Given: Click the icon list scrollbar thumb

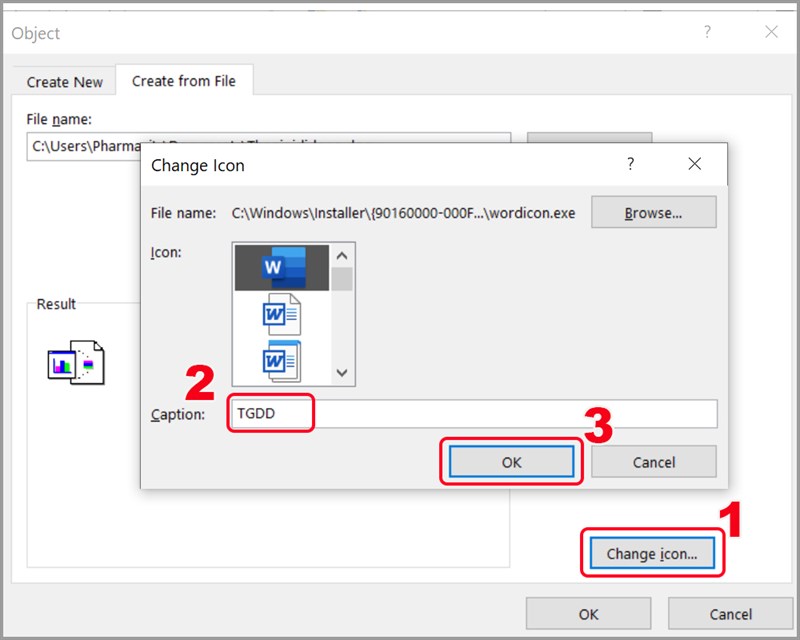Looking at the screenshot, I should tap(342, 279).
